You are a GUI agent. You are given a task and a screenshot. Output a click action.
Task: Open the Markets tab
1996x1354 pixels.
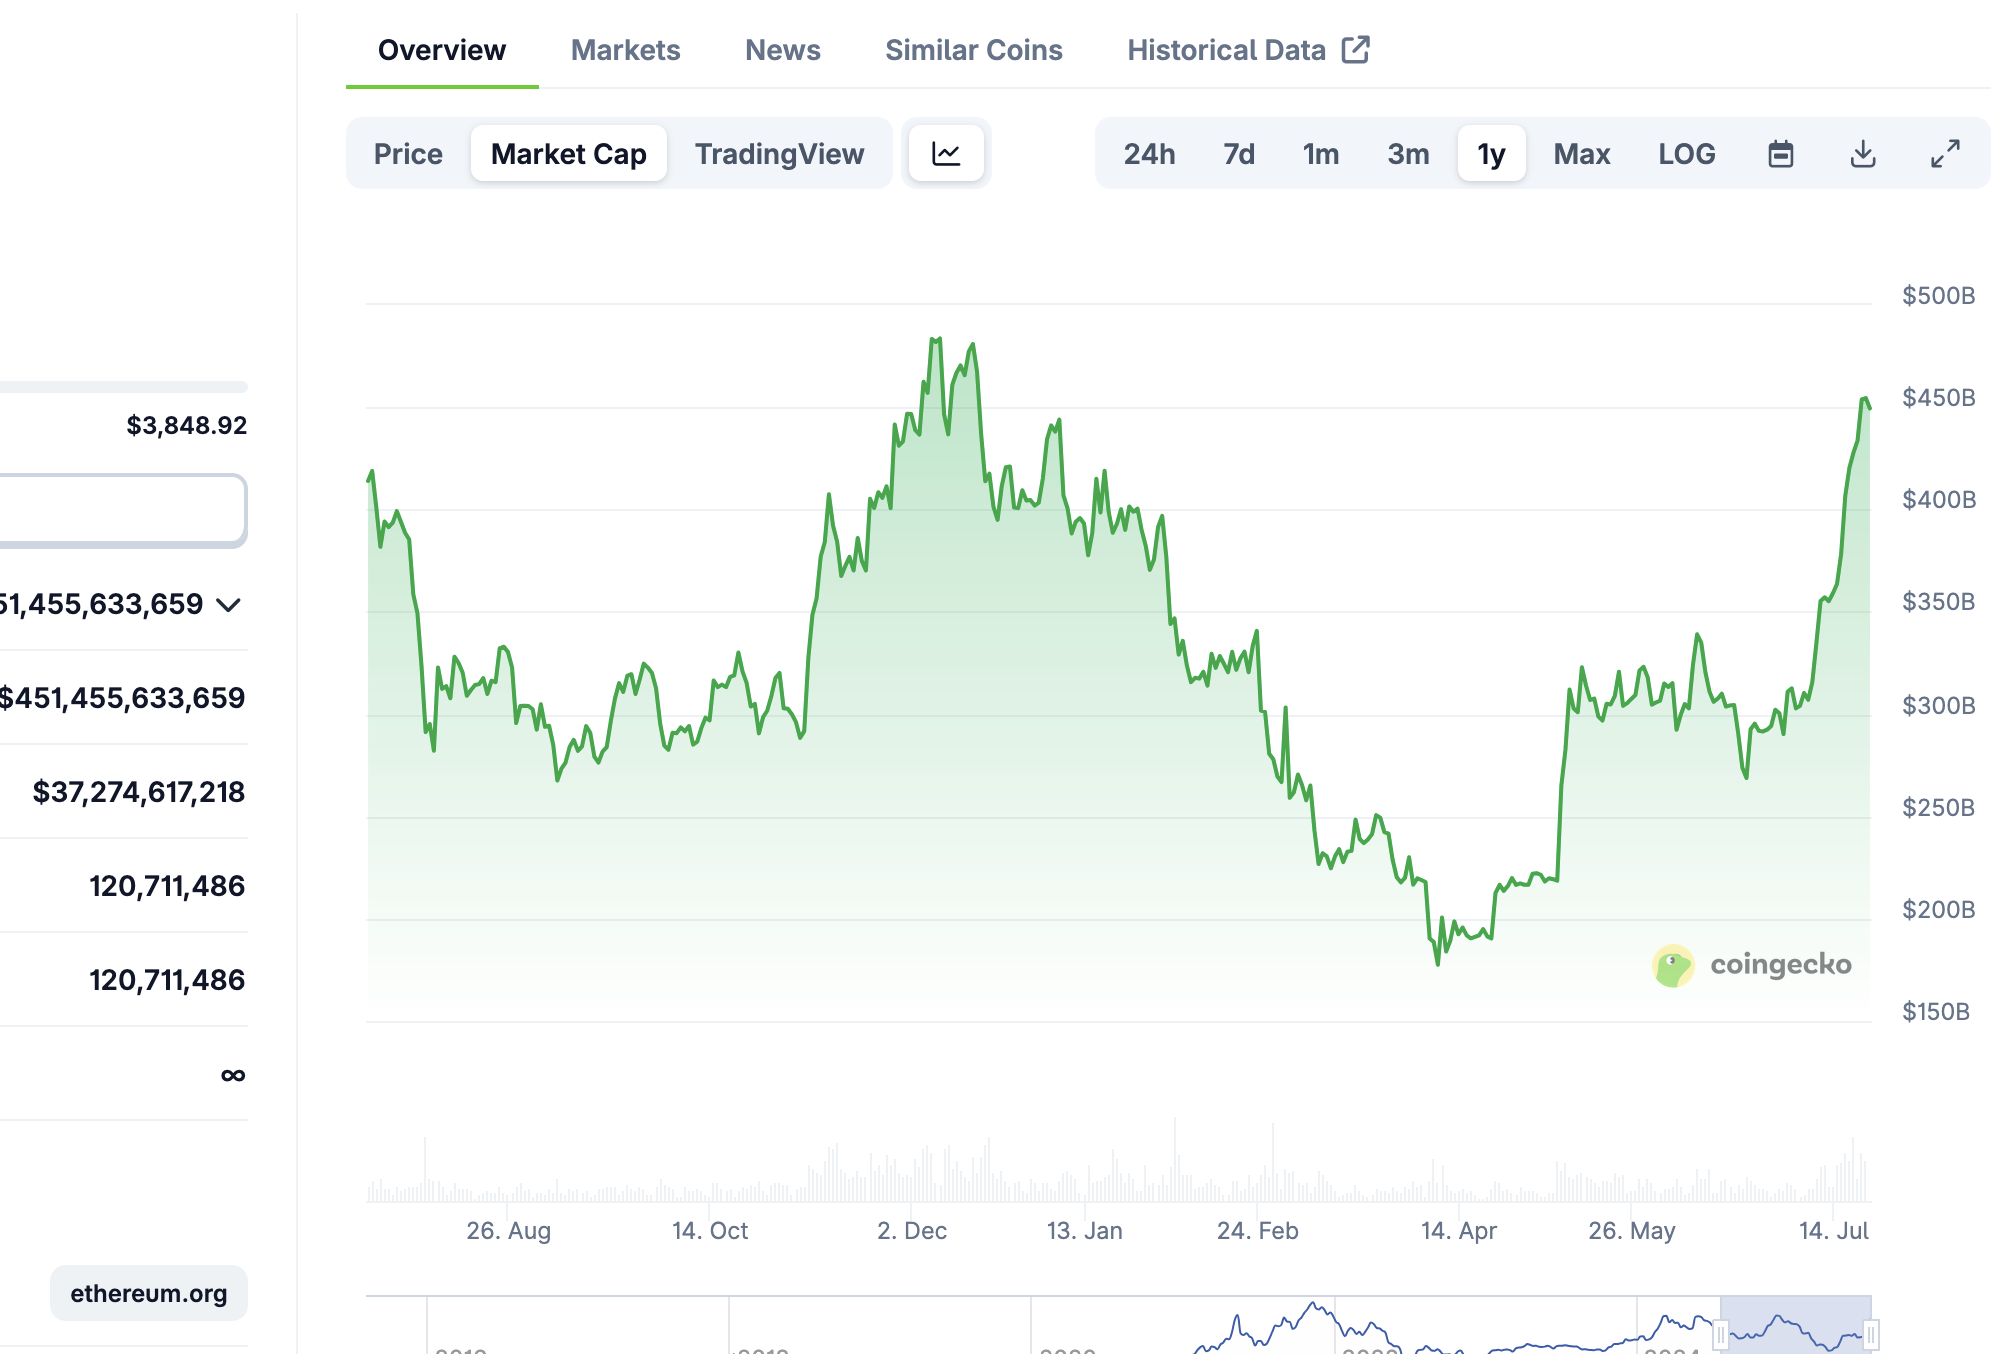[626, 50]
